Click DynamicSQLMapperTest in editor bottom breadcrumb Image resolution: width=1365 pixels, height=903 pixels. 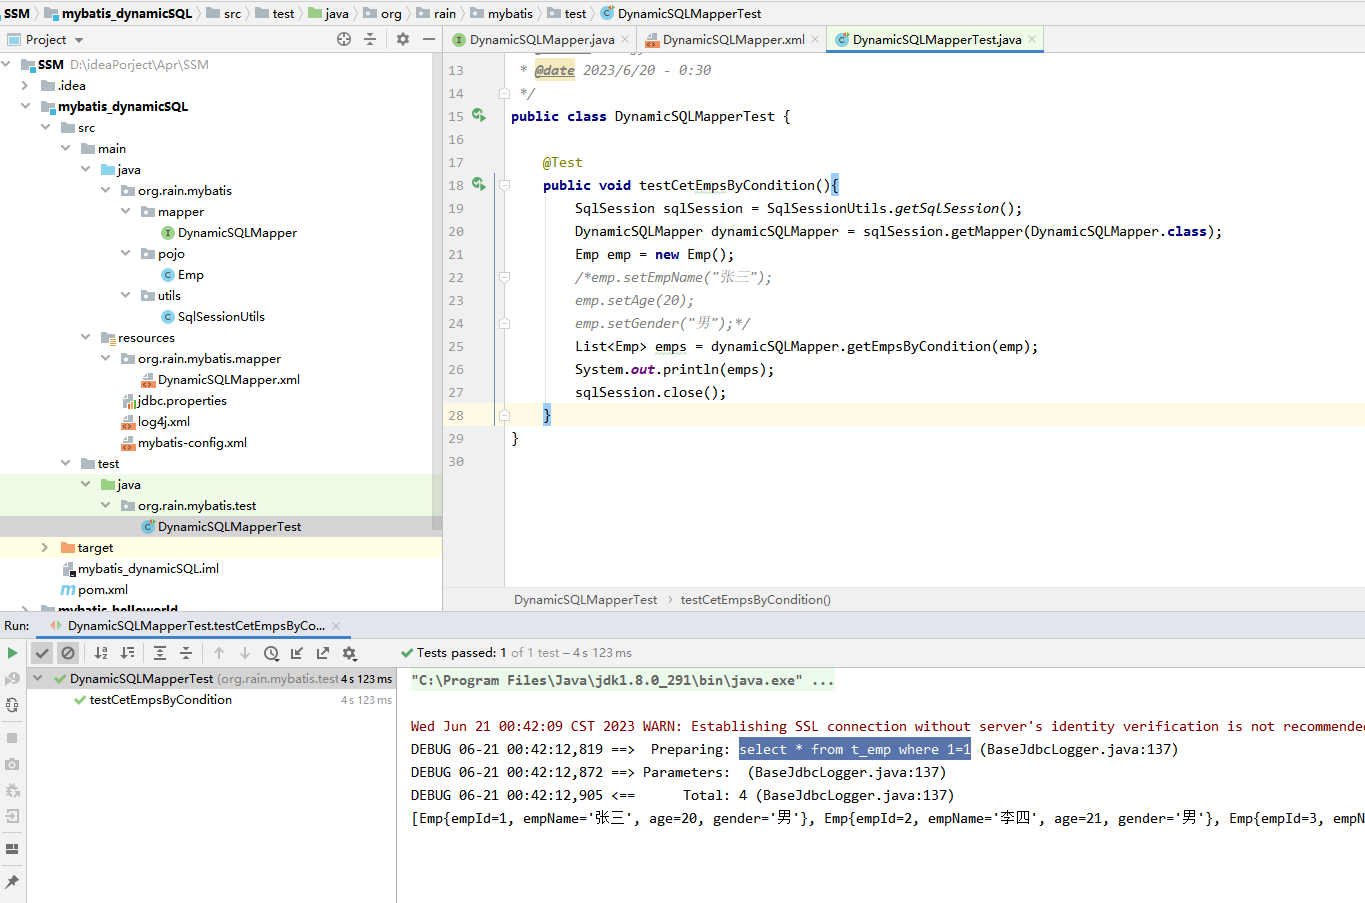[586, 600]
